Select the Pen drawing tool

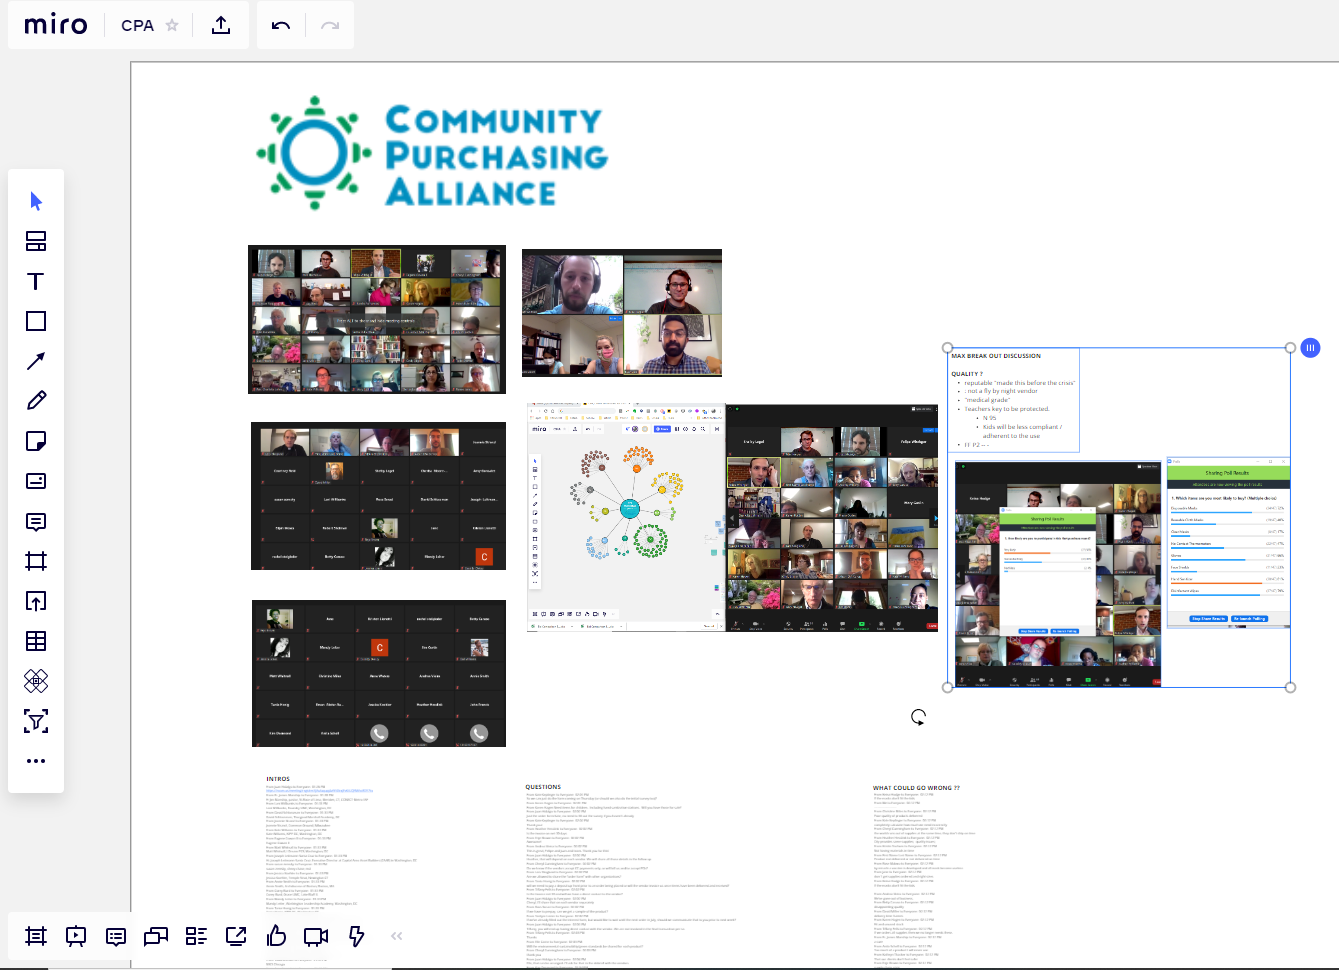click(x=36, y=401)
